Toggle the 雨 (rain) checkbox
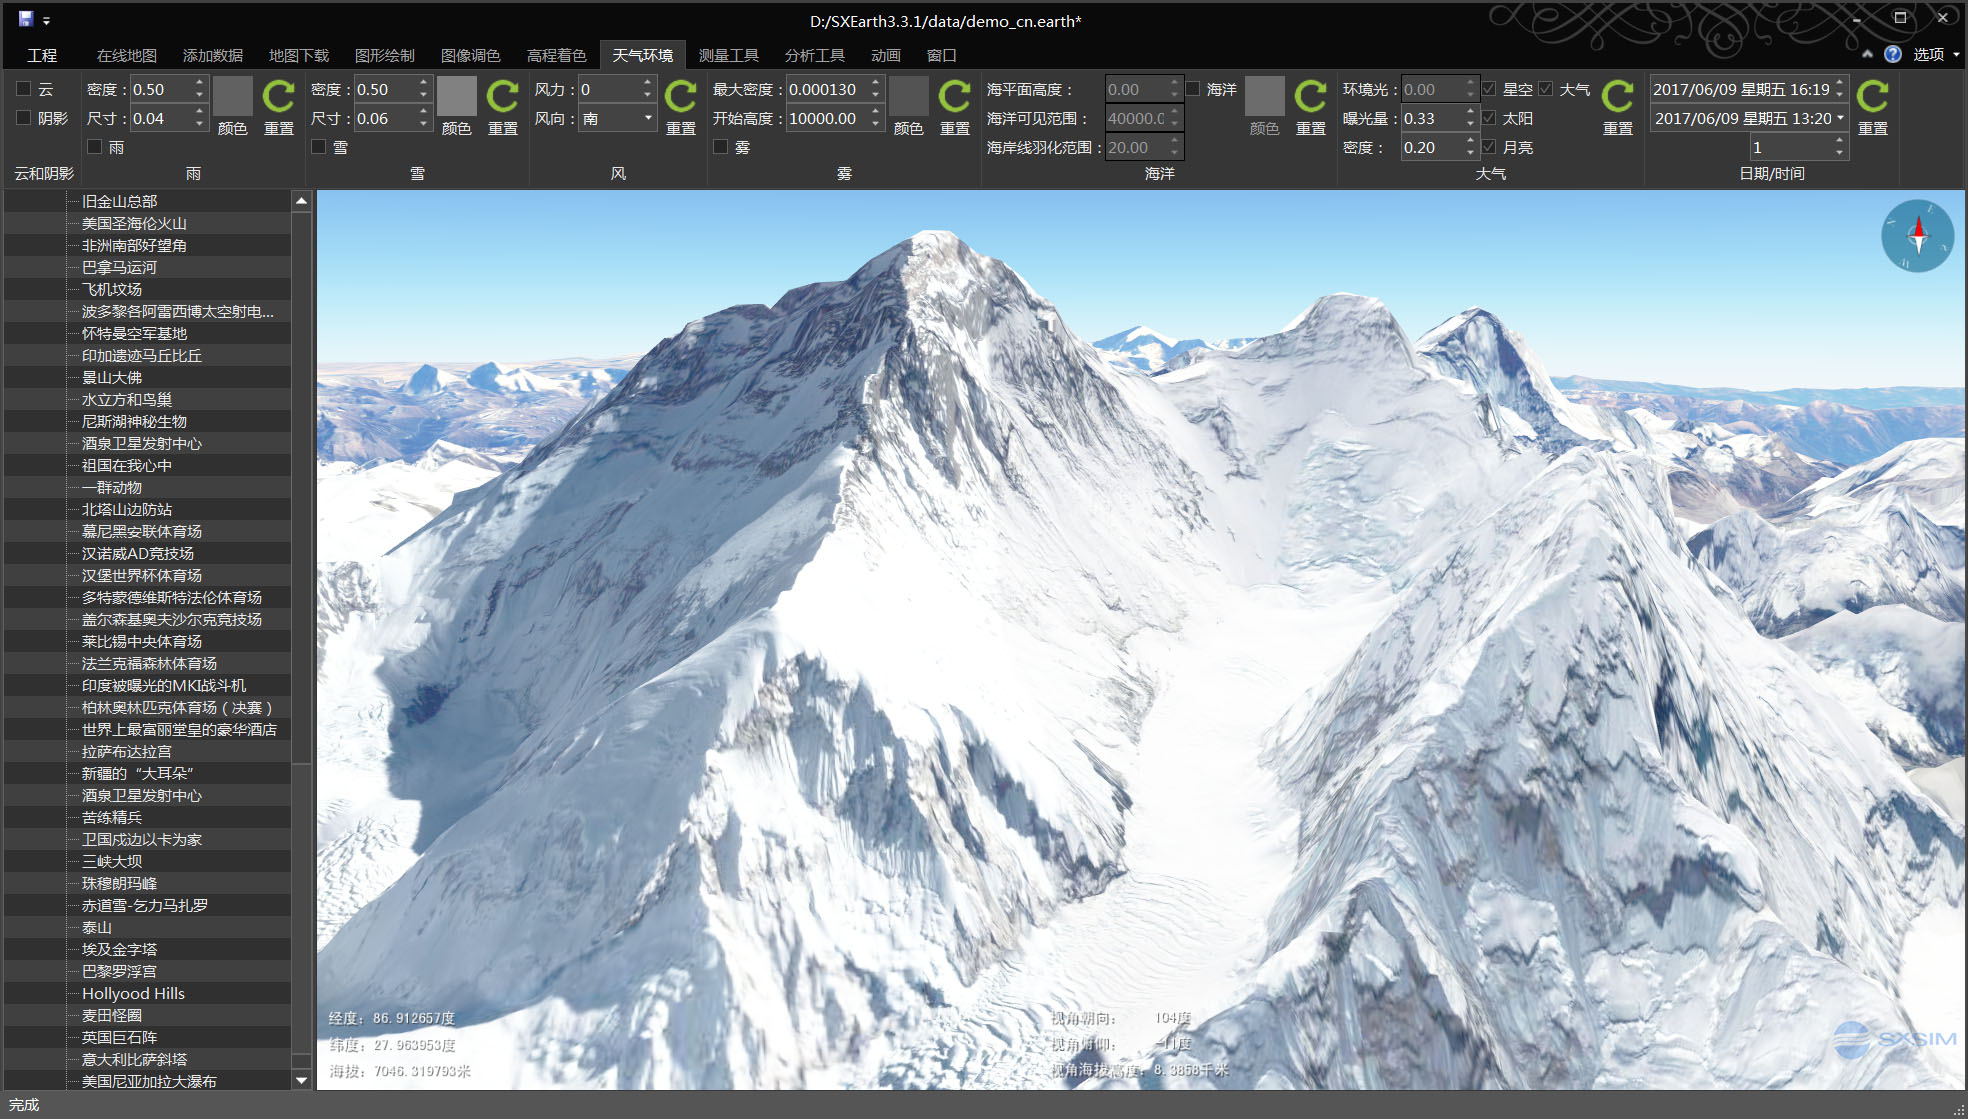This screenshot has height=1119, width=1968. click(95, 147)
